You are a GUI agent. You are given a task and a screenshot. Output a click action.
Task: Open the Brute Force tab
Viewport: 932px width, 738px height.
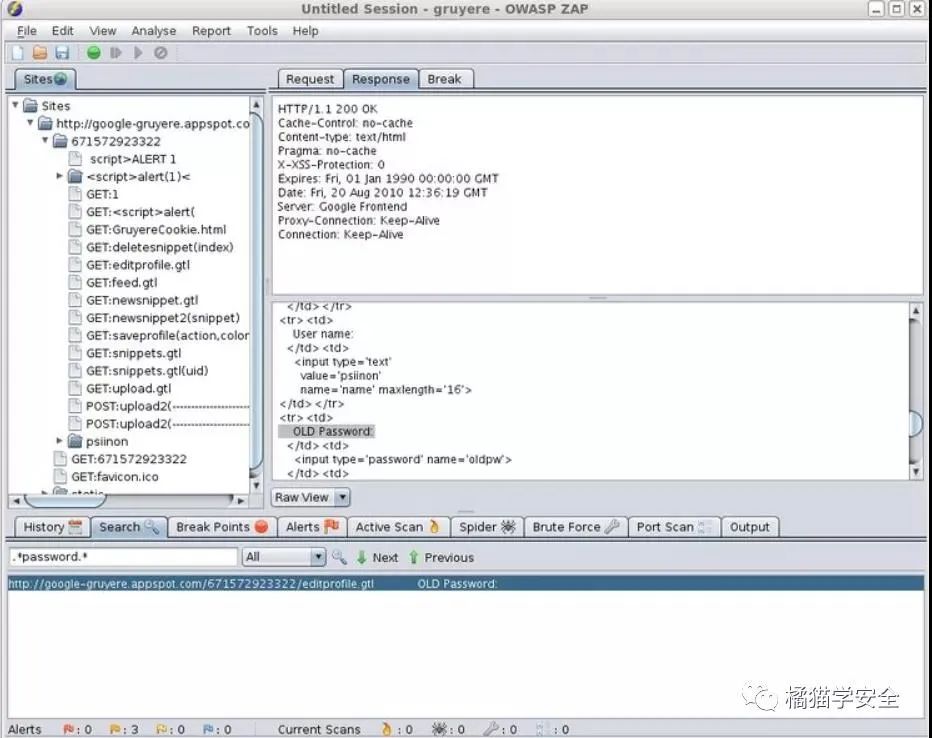pos(575,527)
